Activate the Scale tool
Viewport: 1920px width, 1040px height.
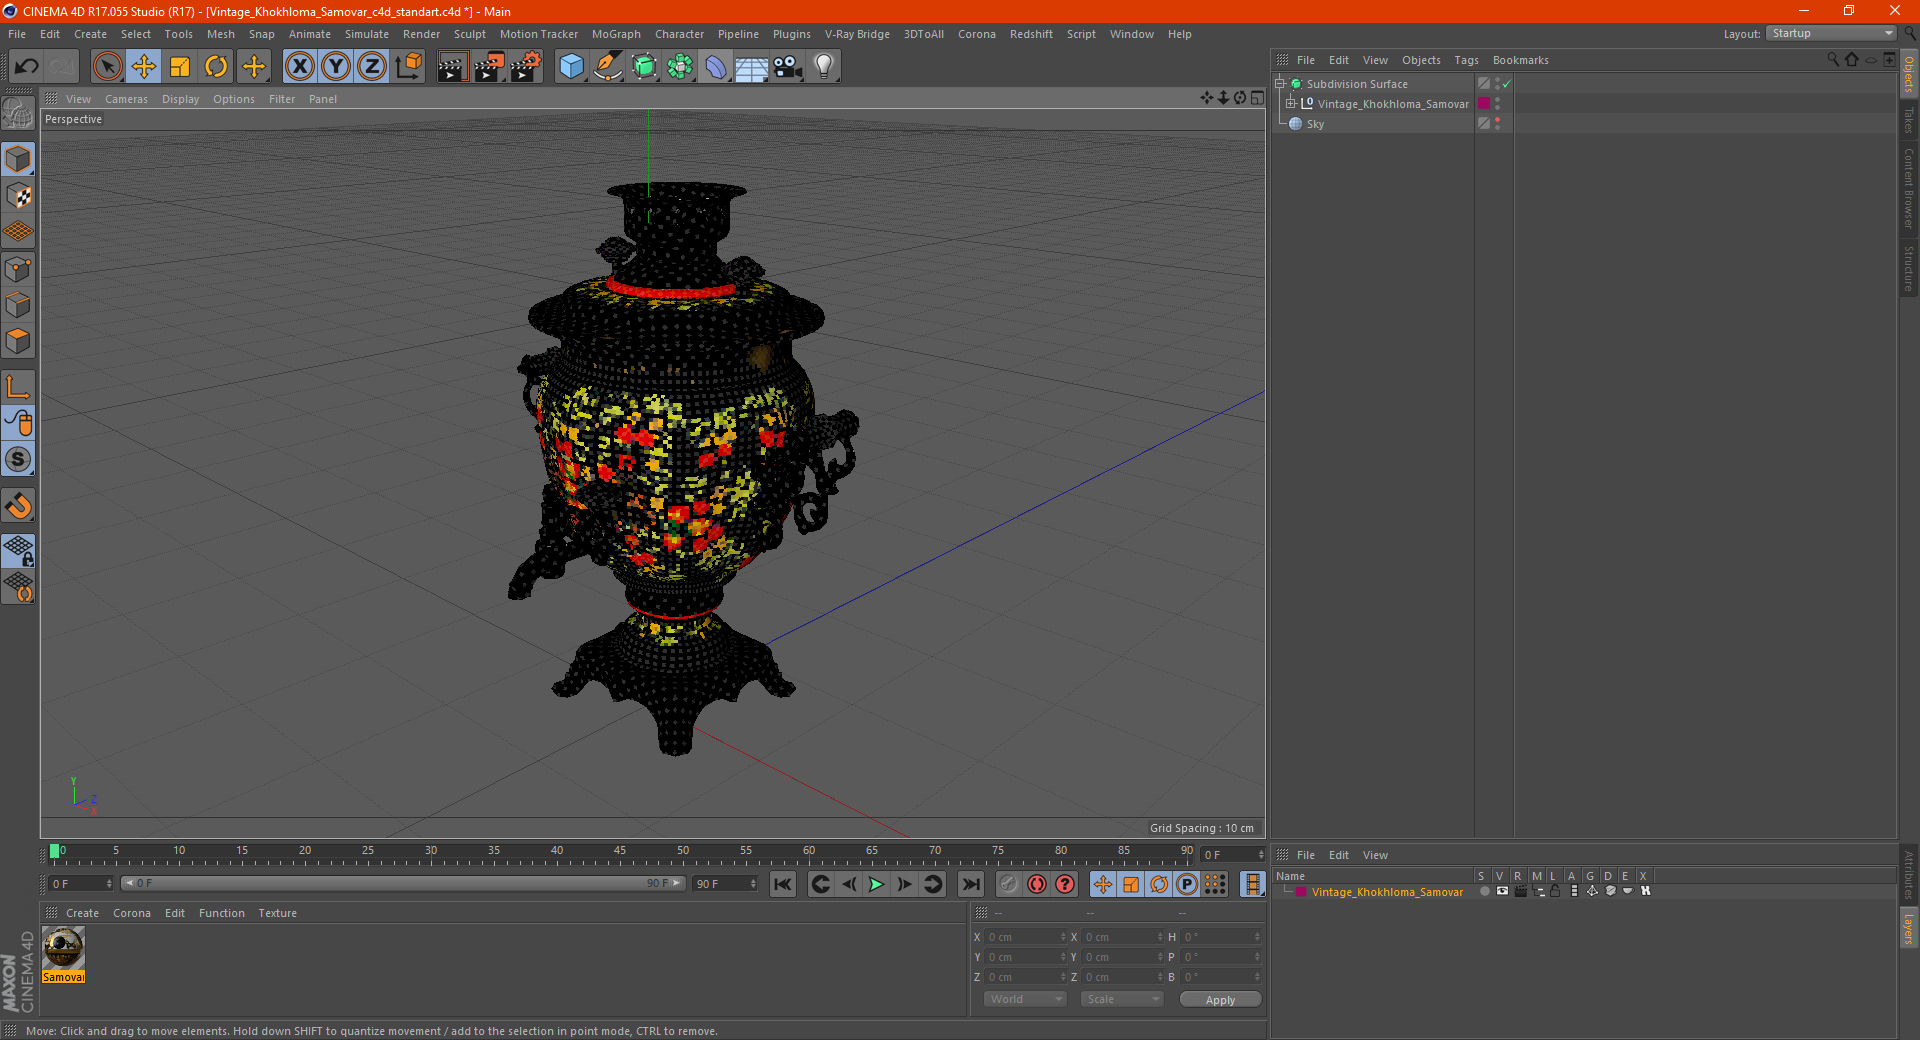tap(180, 67)
